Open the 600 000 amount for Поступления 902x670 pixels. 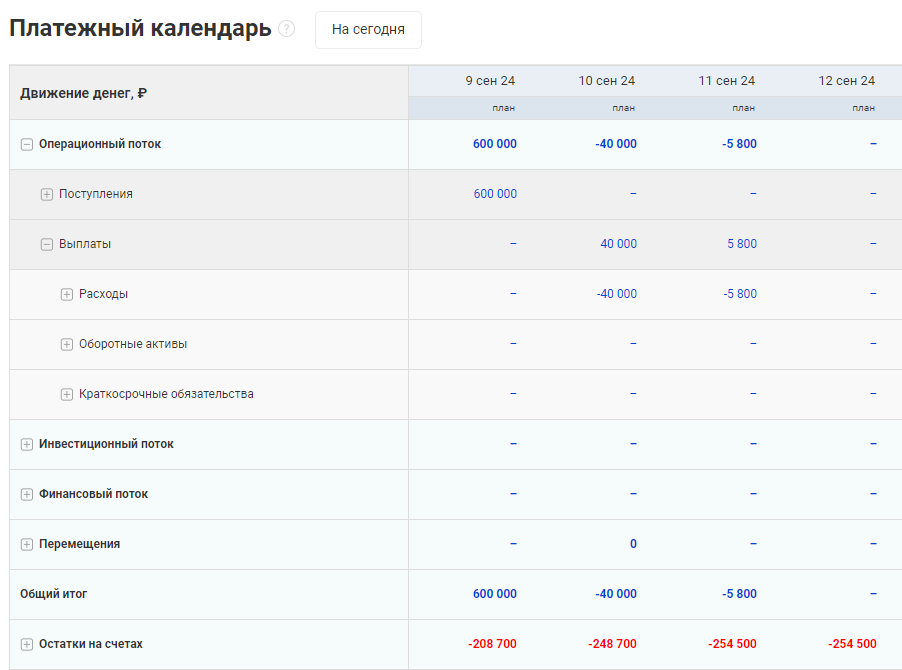tap(495, 194)
